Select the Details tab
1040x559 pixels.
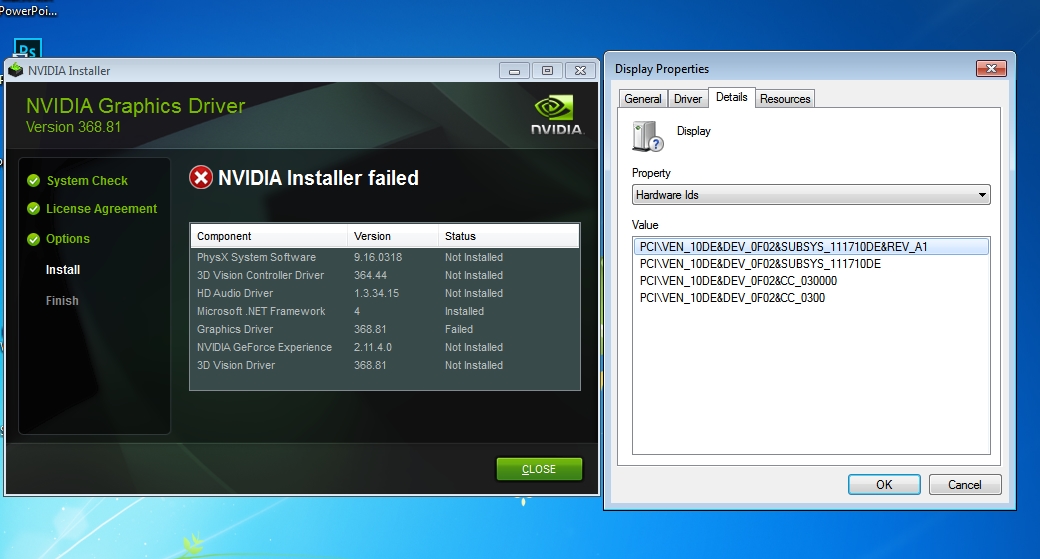pyautogui.click(x=732, y=97)
